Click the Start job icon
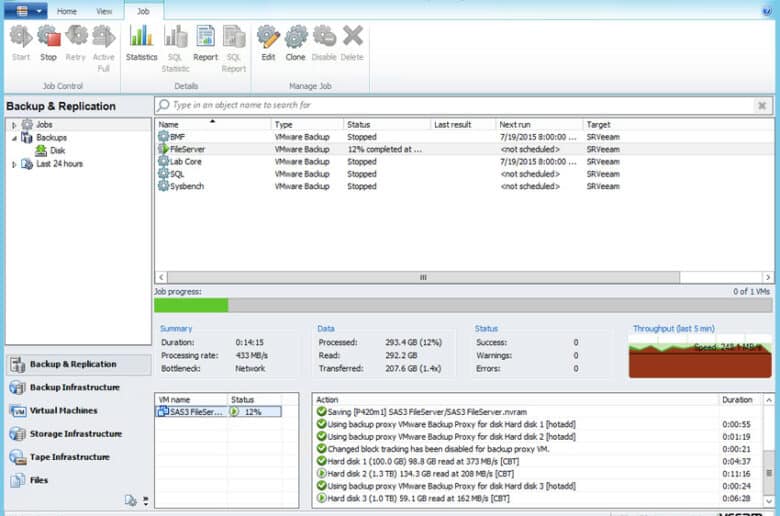 (21, 43)
